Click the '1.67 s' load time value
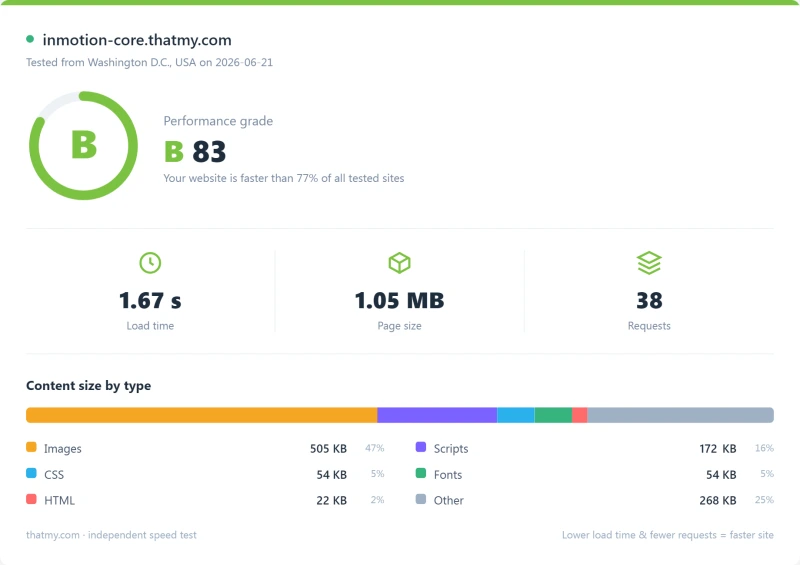 pyautogui.click(x=150, y=301)
